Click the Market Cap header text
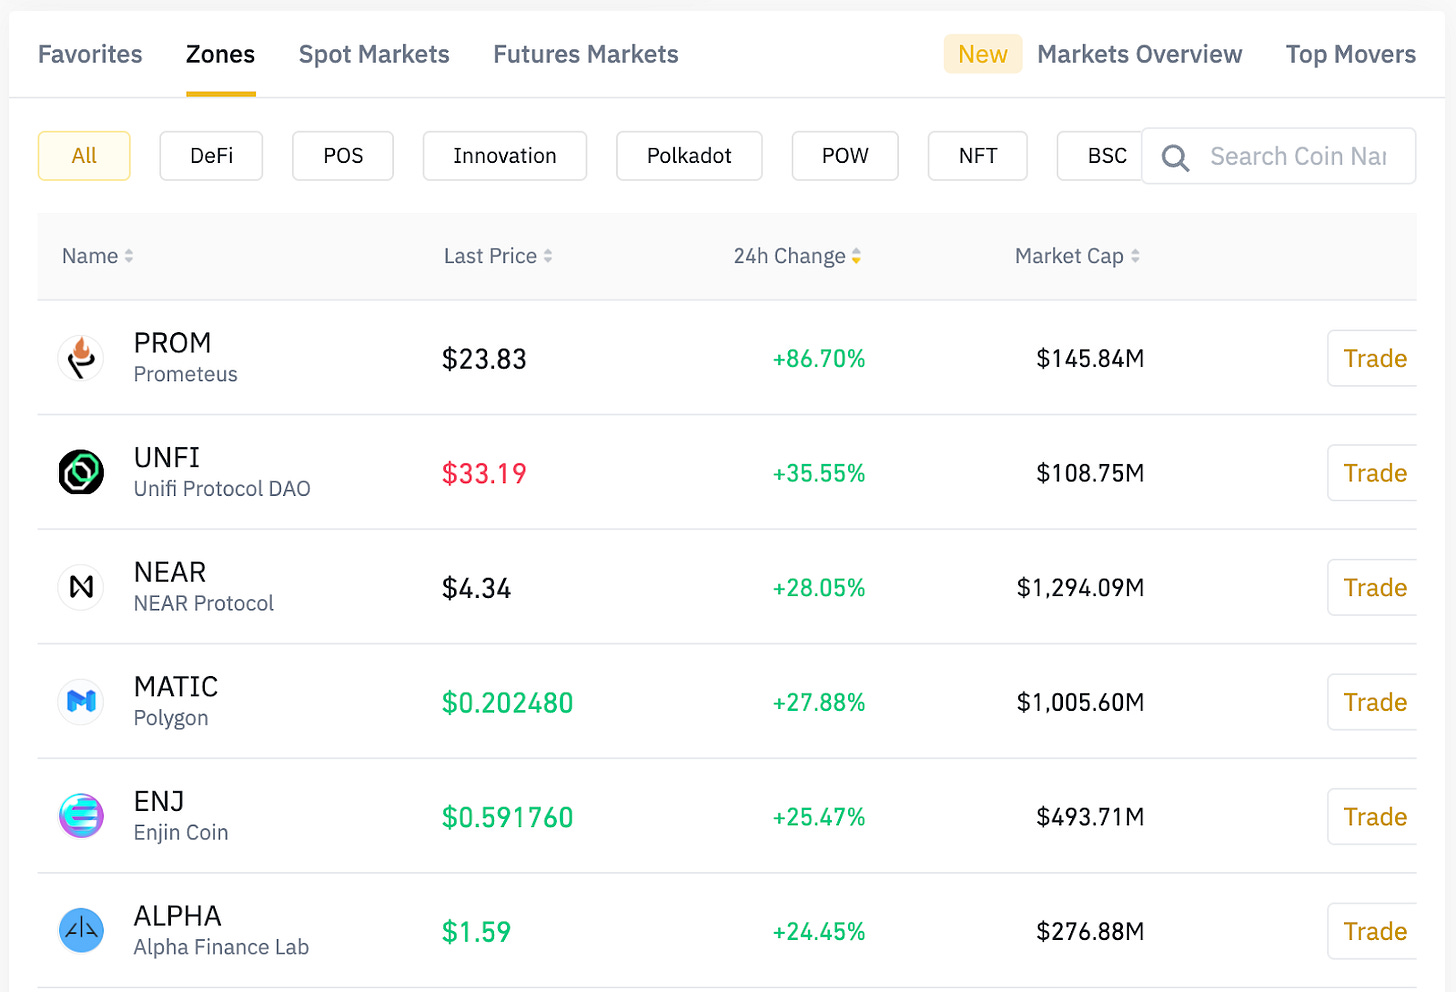The width and height of the screenshot is (1456, 992). pyautogui.click(x=1069, y=256)
